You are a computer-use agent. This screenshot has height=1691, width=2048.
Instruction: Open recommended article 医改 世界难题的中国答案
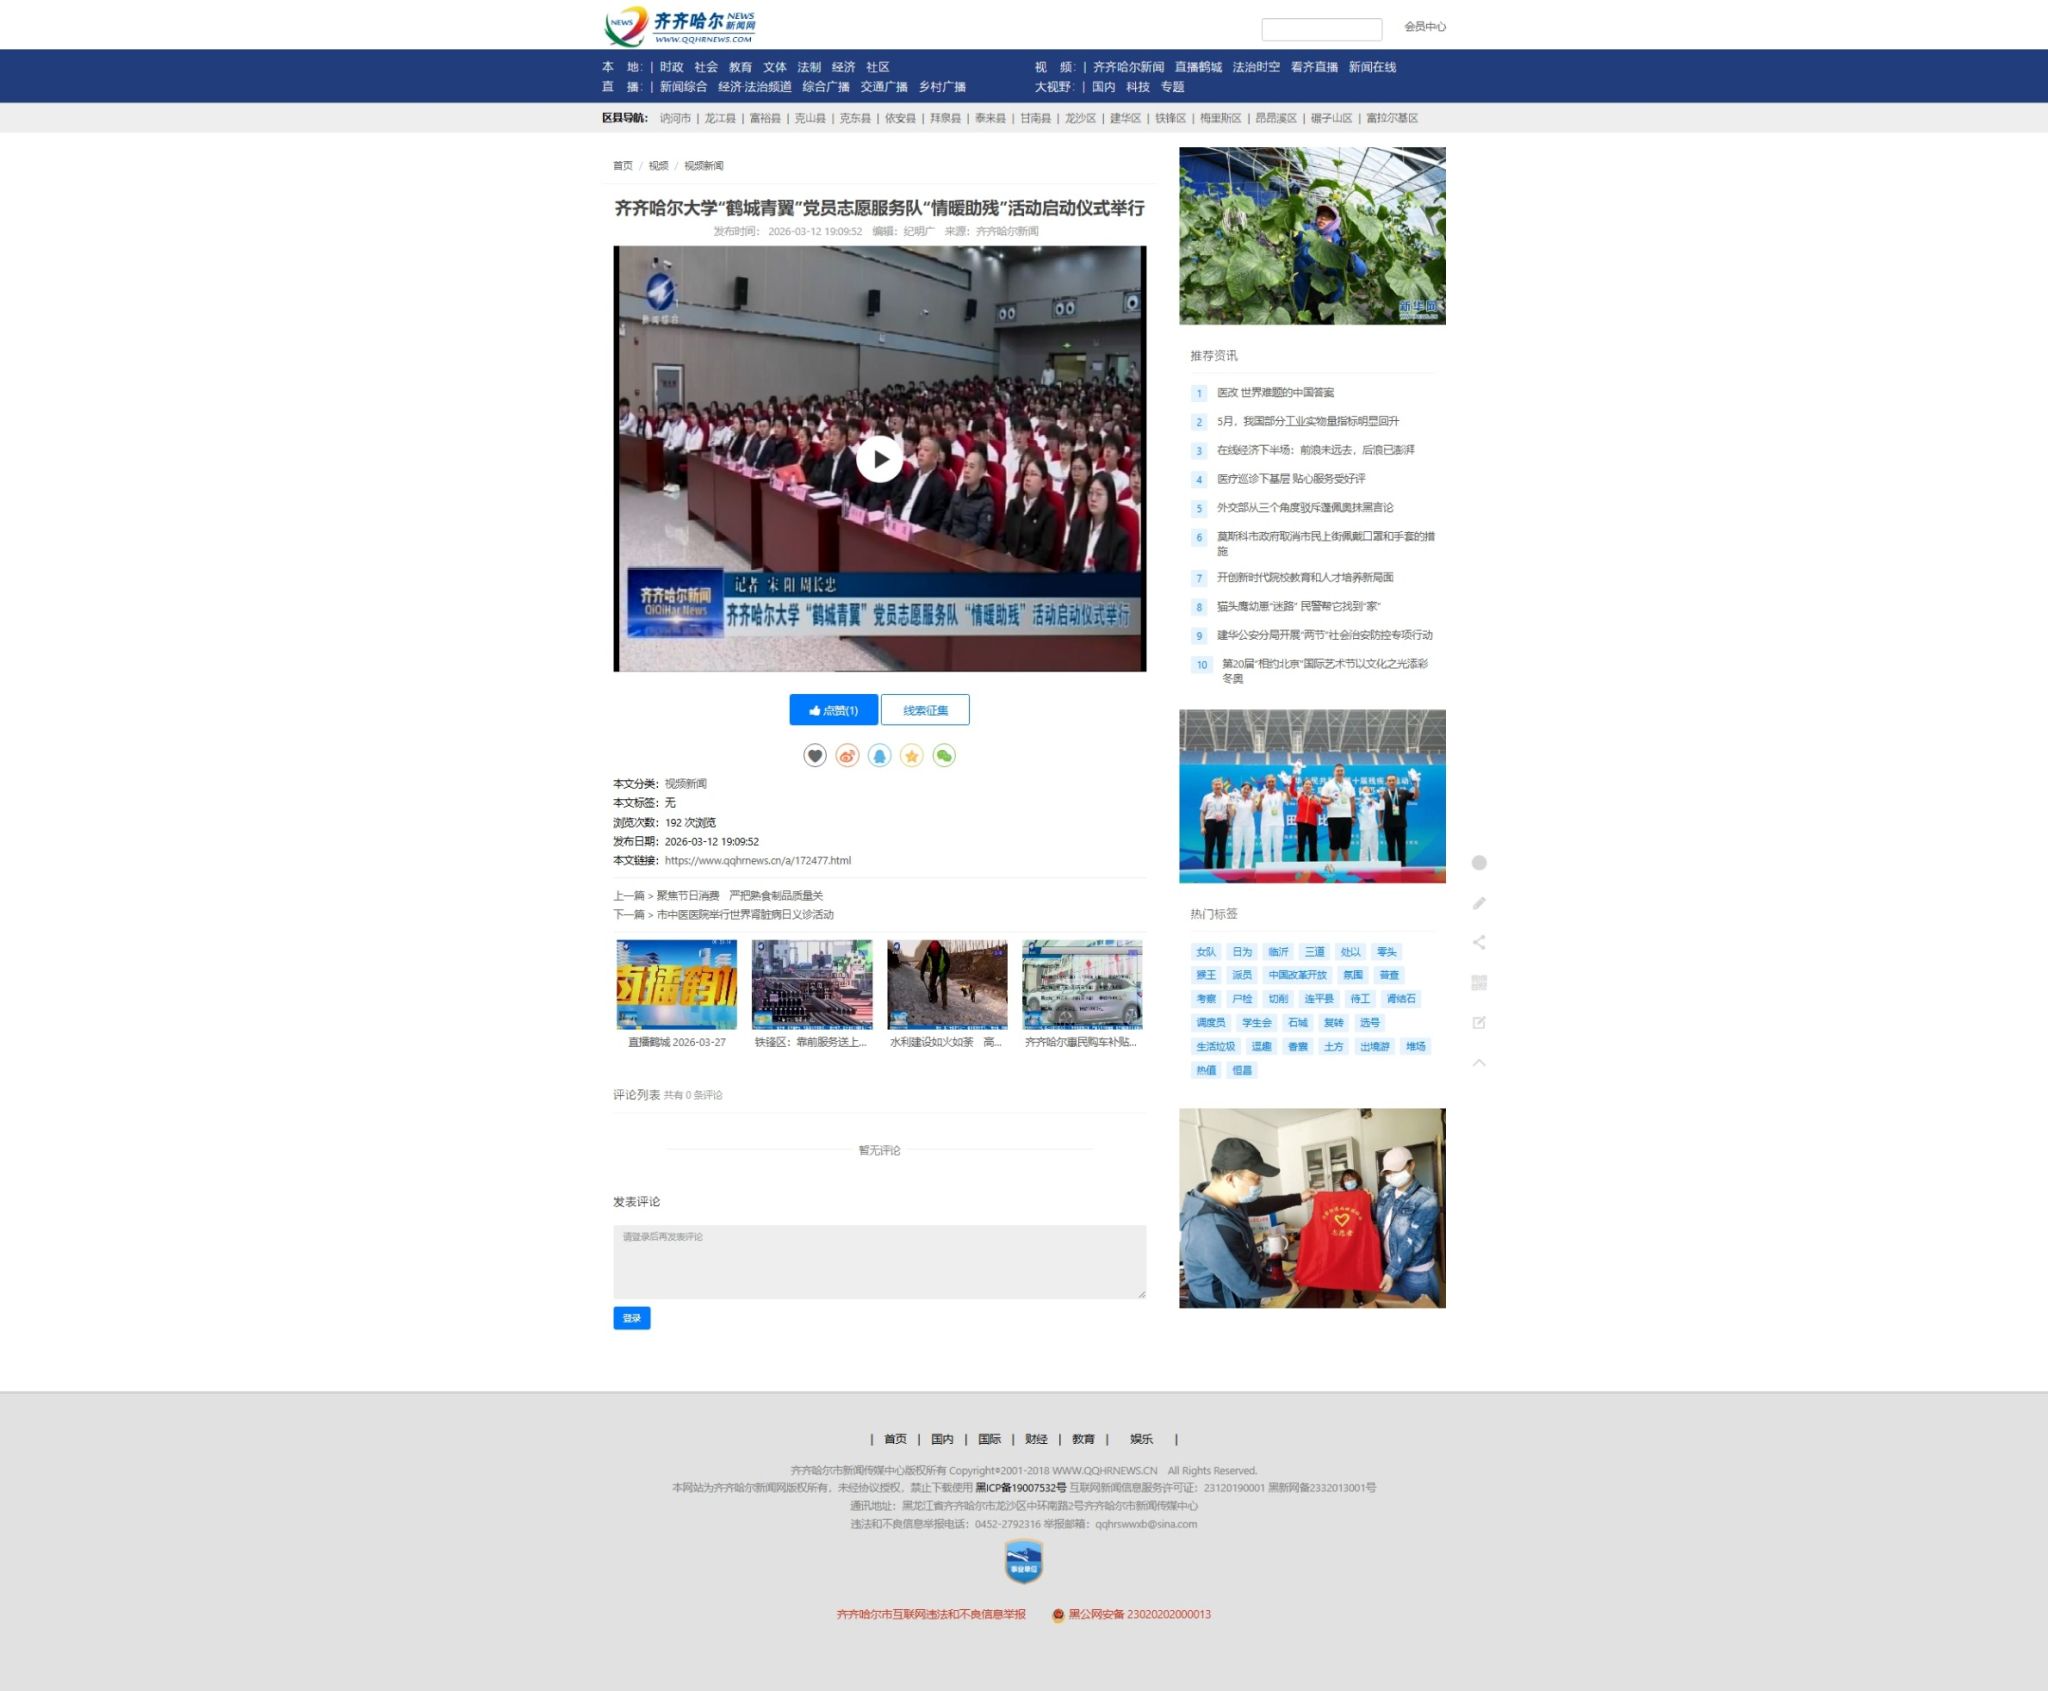[x=1275, y=393]
